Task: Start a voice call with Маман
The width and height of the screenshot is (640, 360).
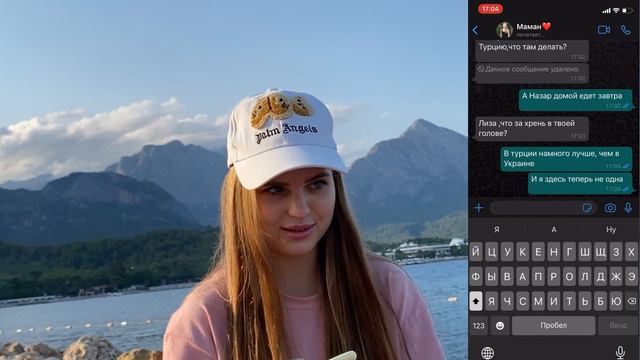Action: coord(626,30)
